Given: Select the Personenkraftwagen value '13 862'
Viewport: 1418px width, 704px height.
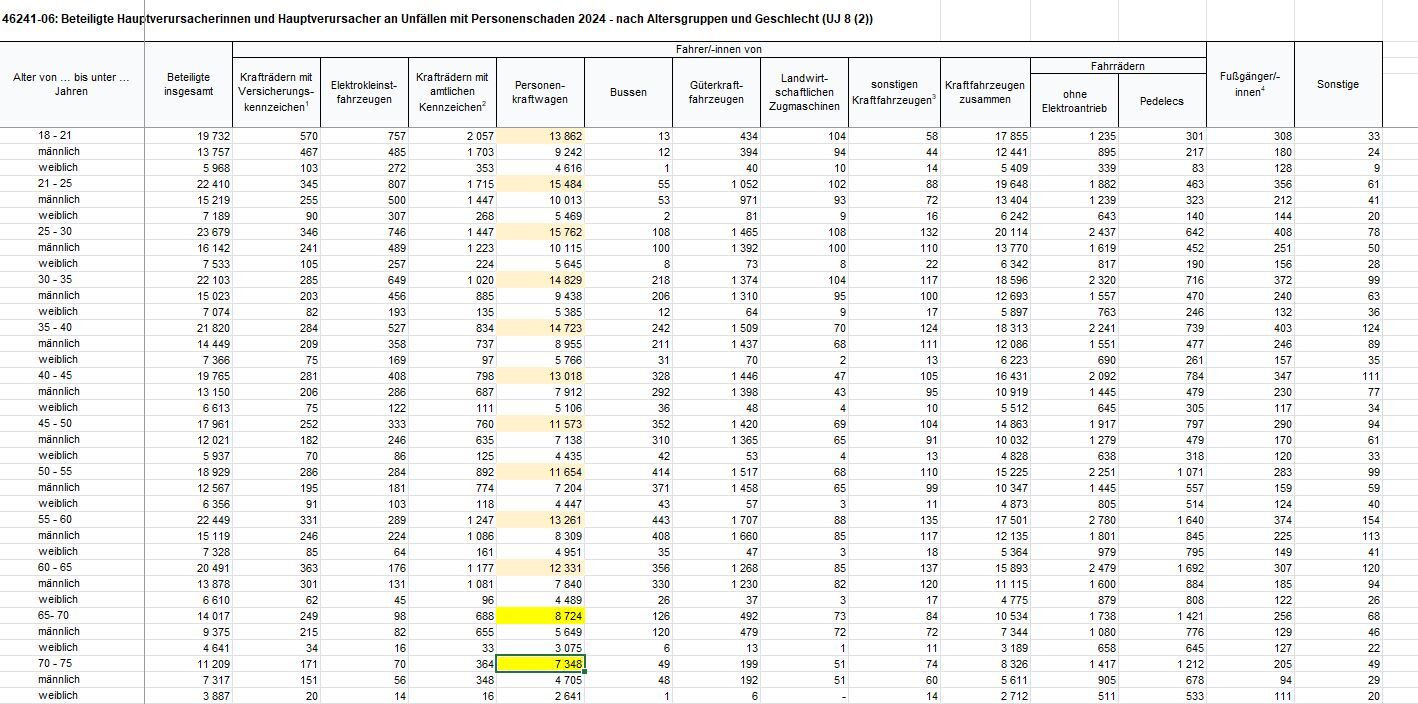Looking at the screenshot, I should coord(540,135).
